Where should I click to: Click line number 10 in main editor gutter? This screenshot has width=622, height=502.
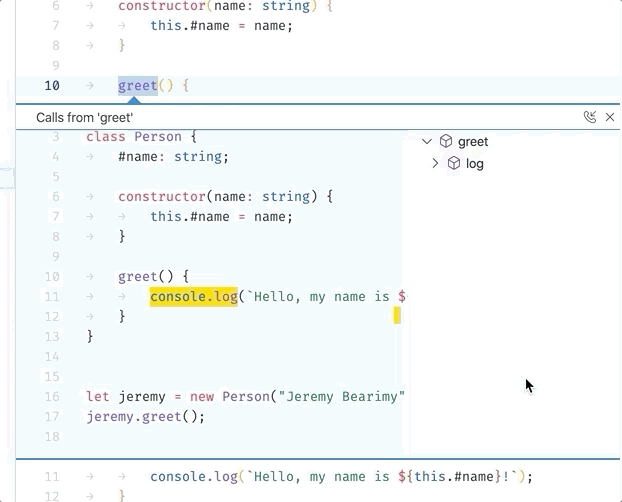52,86
